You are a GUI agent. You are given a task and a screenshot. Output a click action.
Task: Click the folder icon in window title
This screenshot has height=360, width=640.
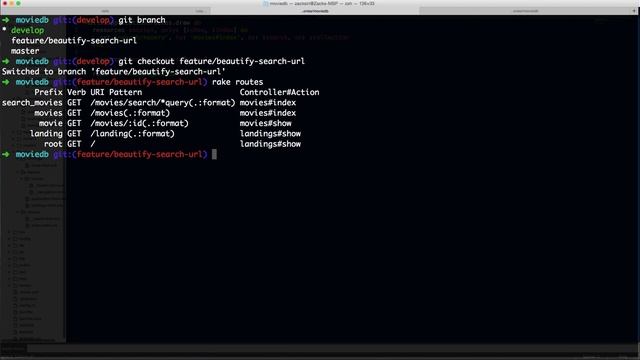(265, 3)
